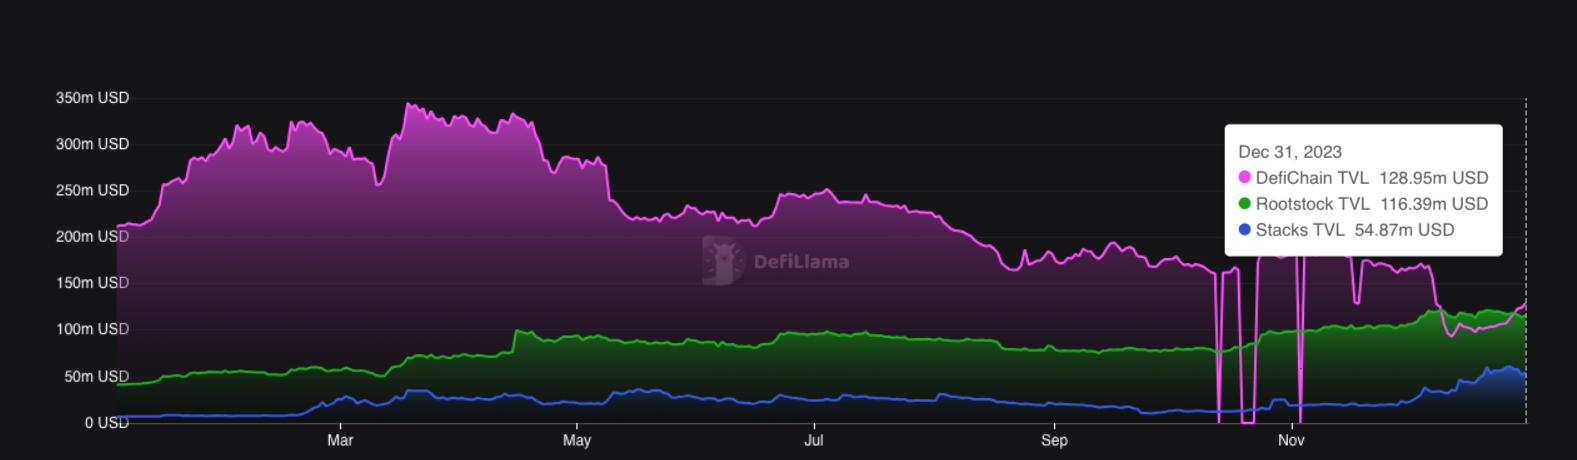
Task: Click the 0 USD y-axis label
Action: 107,423
